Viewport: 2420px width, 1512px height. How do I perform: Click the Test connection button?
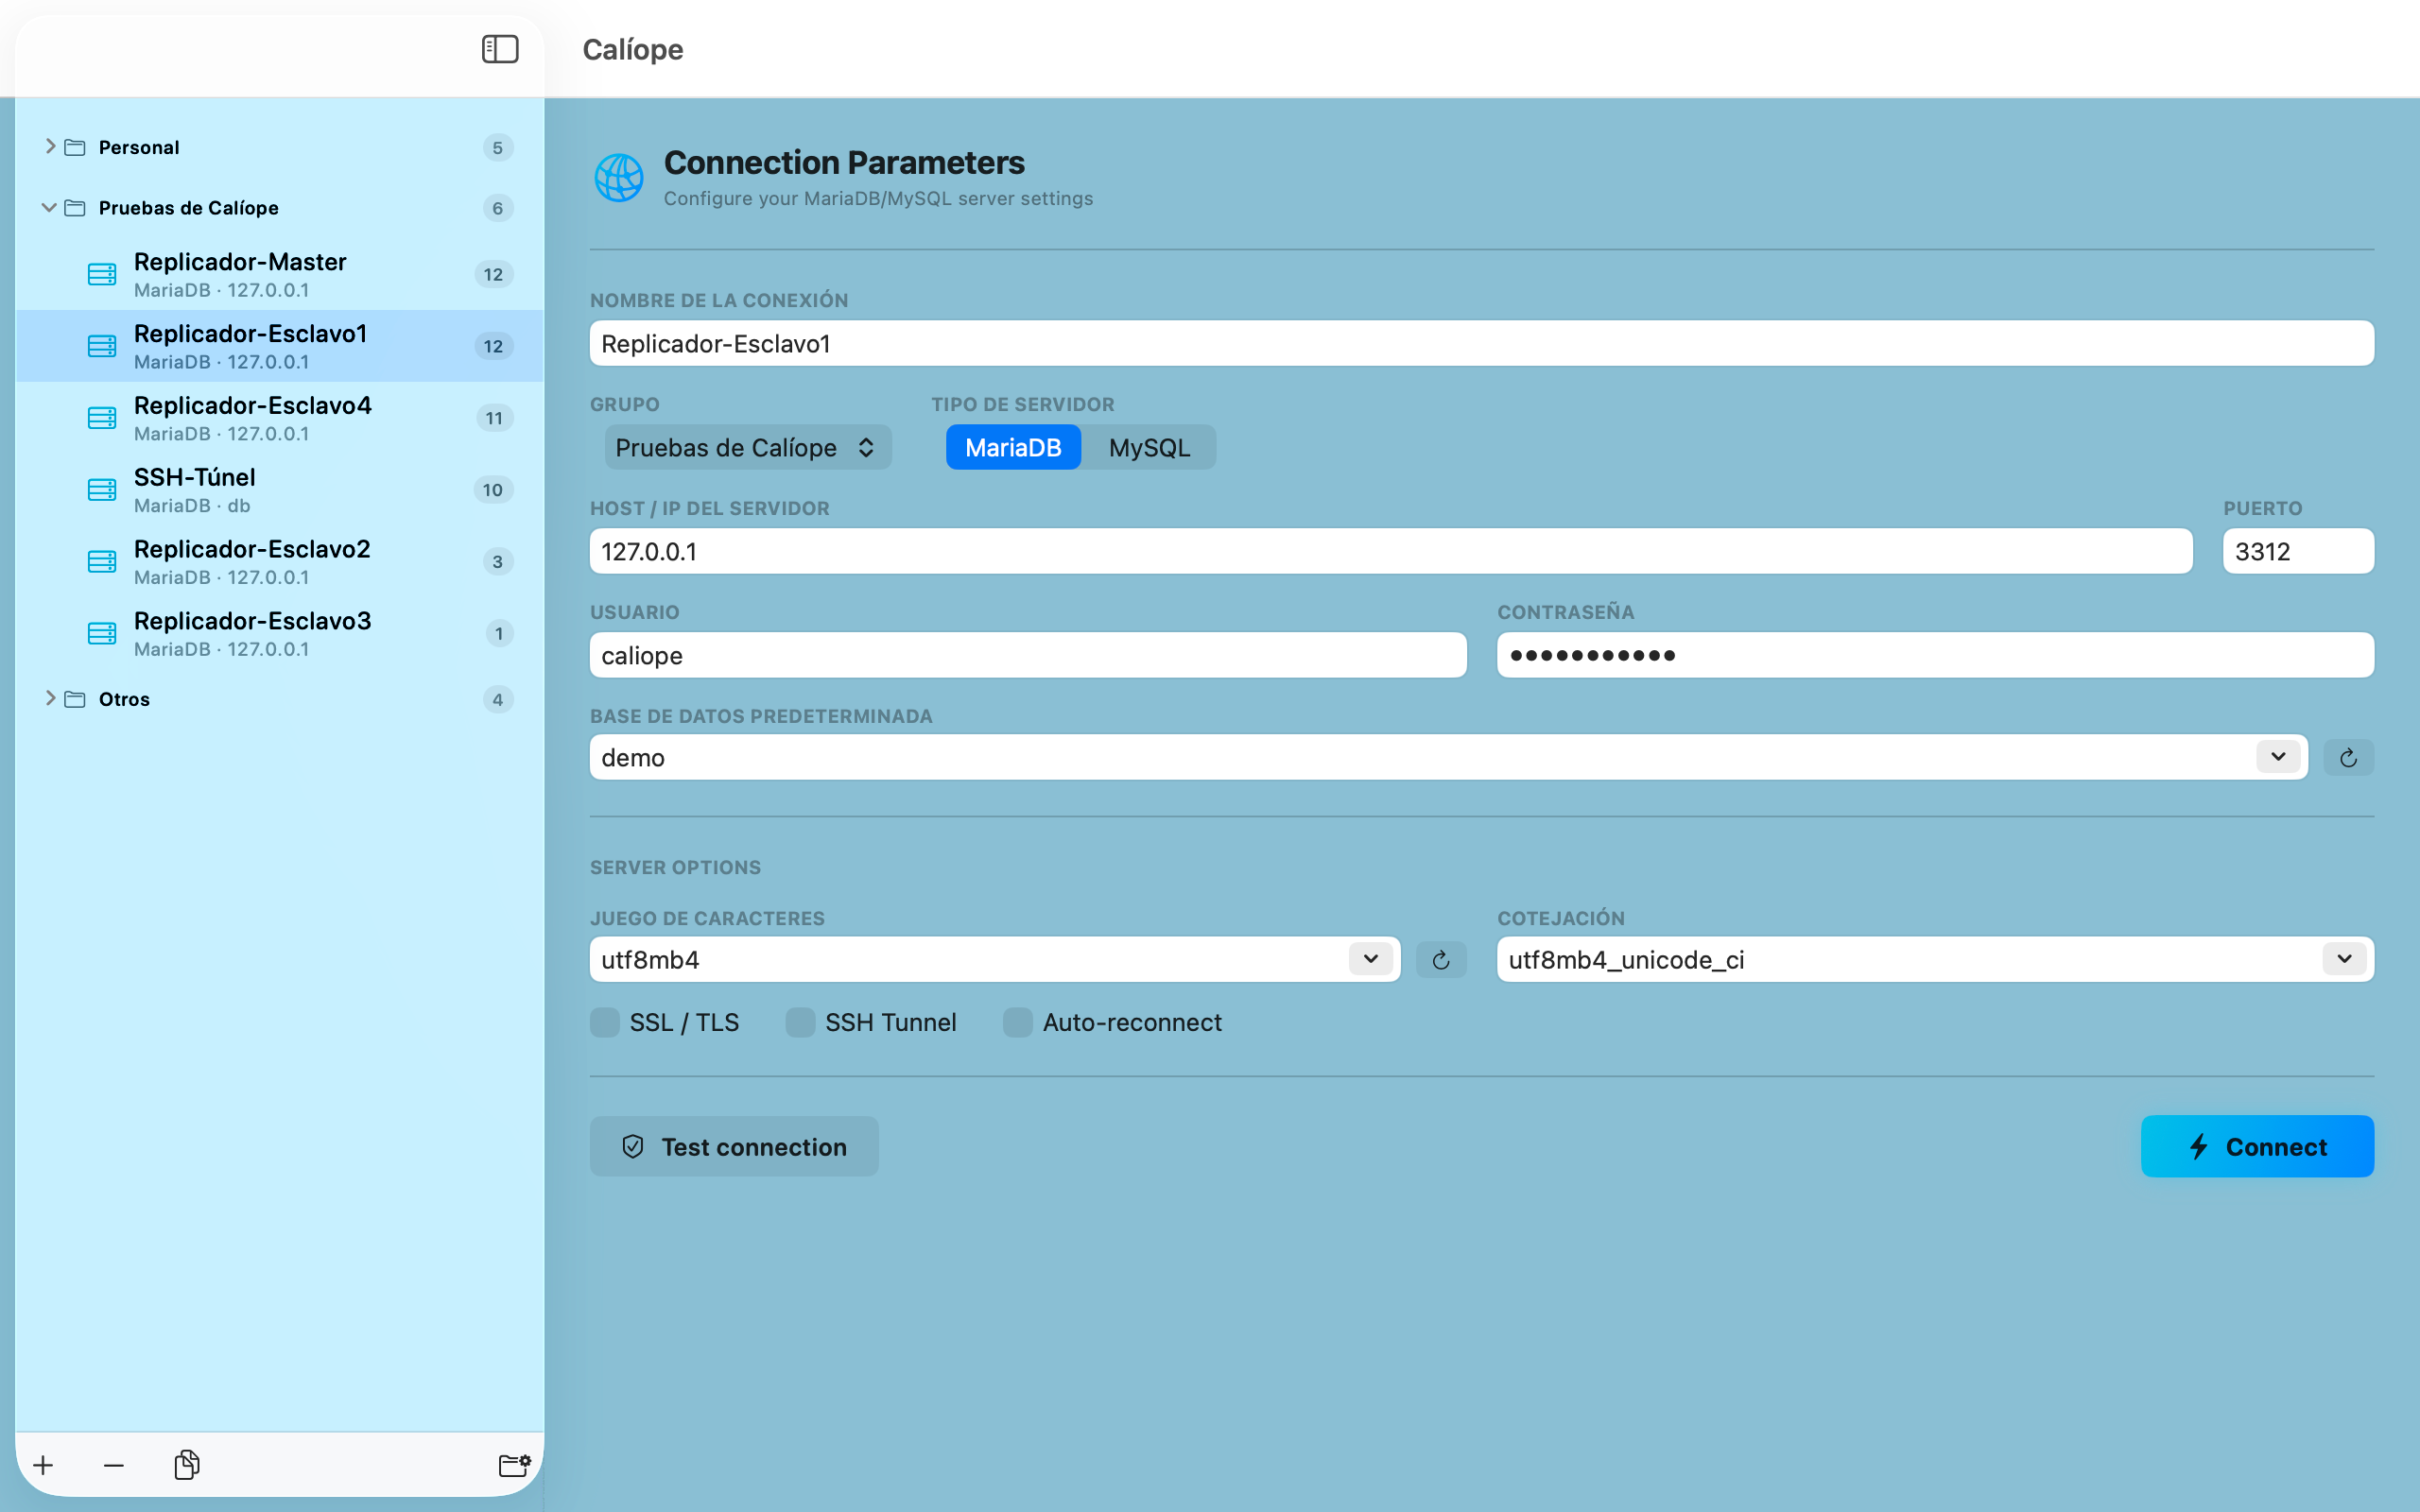point(734,1146)
